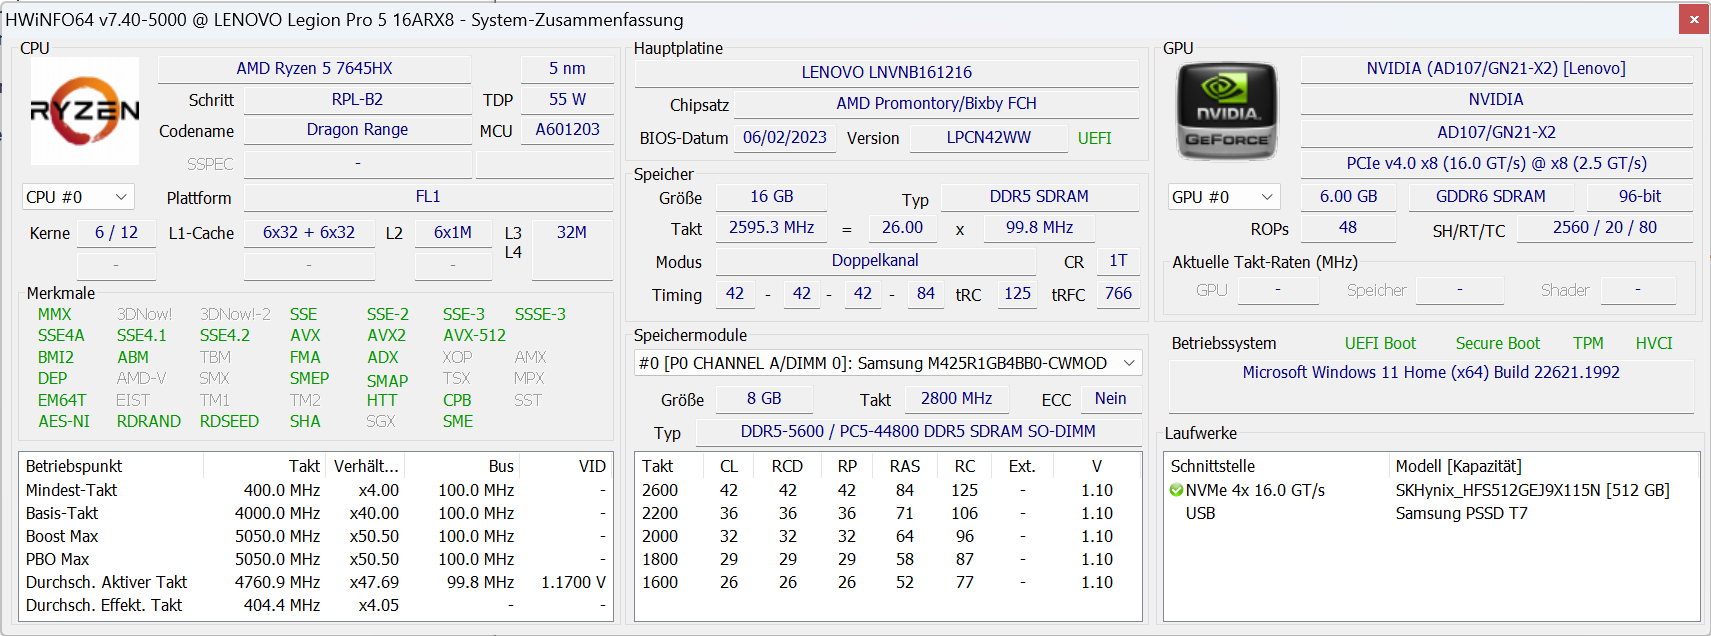Click the 8 GB module size value
Screen dimensions: 1711x636
[x=764, y=398]
